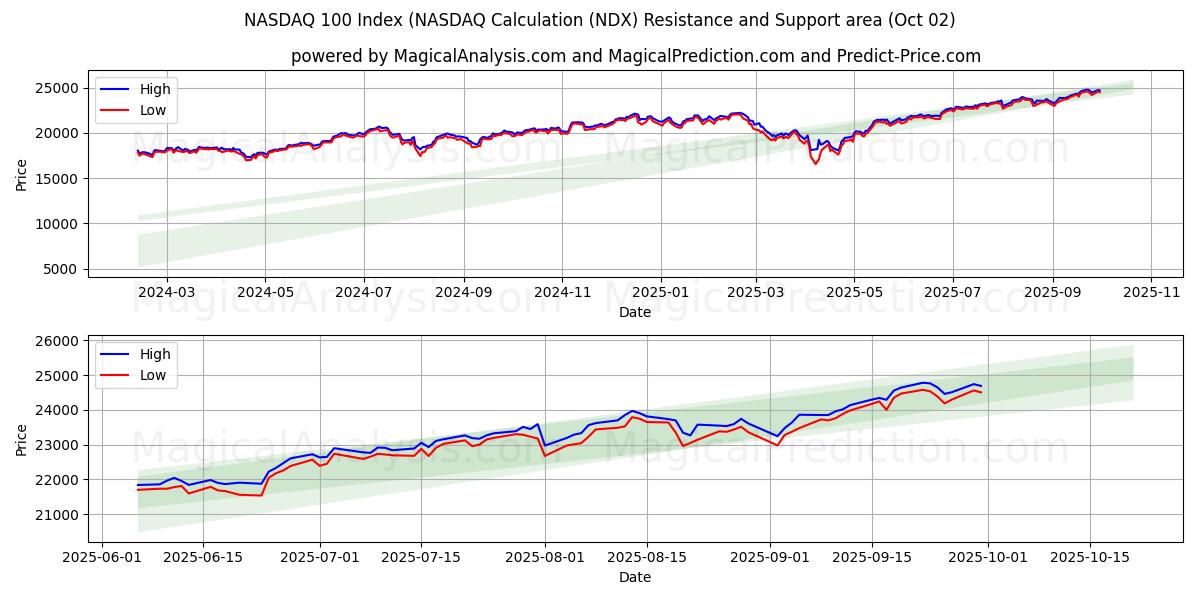Screen dimensions: 1200x600
Task: Click the 2025-11 tick on top x-axis
Action: pos(1151,293)
